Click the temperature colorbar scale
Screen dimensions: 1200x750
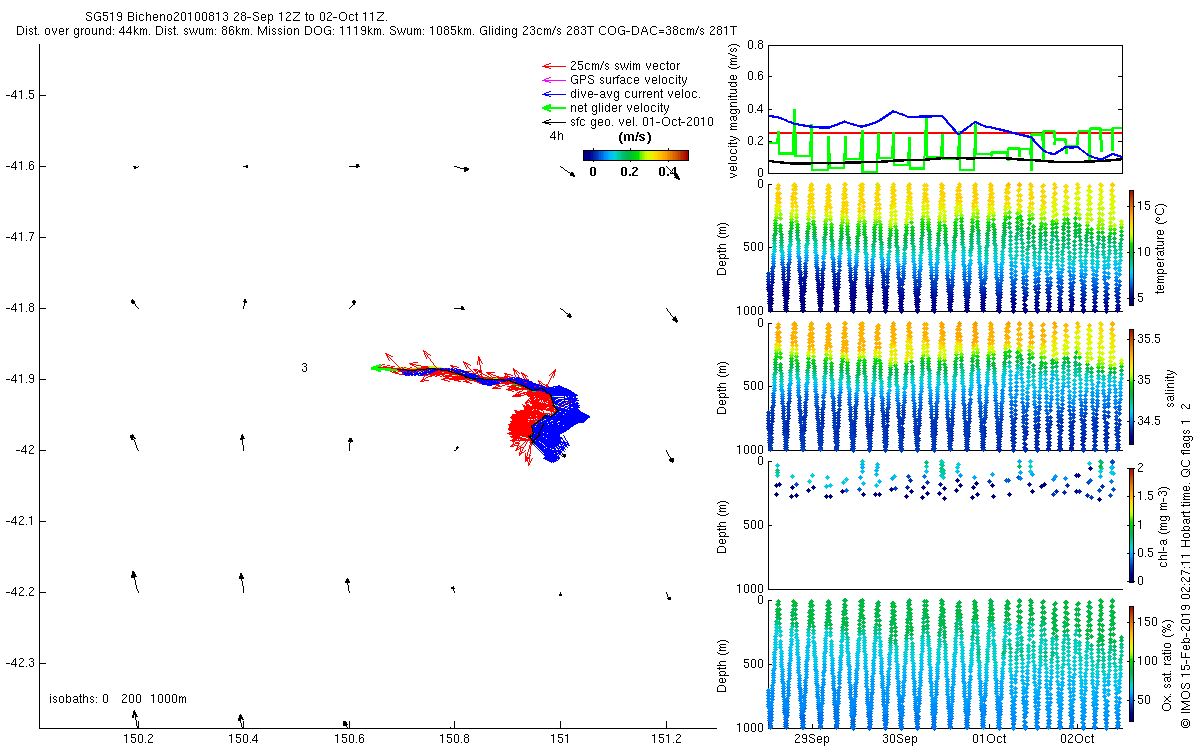tap(1132, 247)
